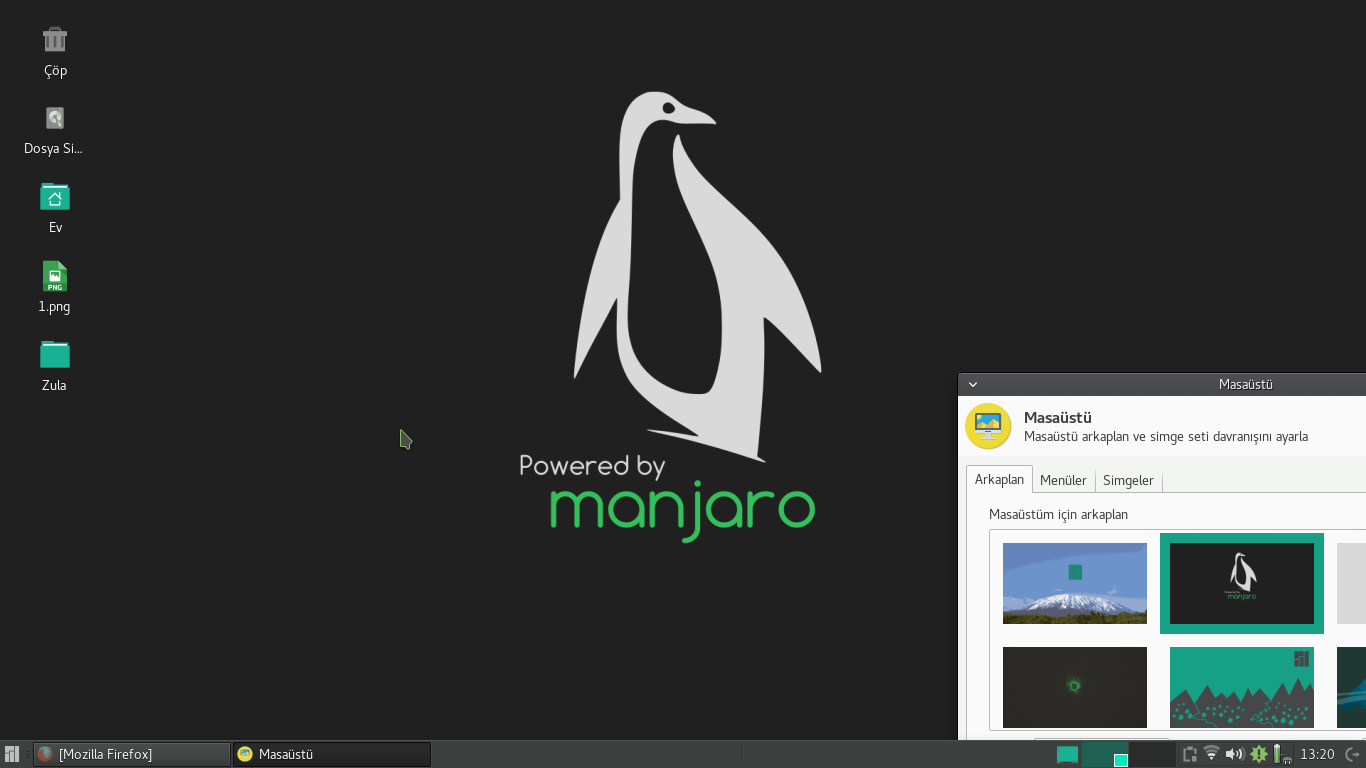Open the Çöp trash icon on desktop

pos(55,40)
